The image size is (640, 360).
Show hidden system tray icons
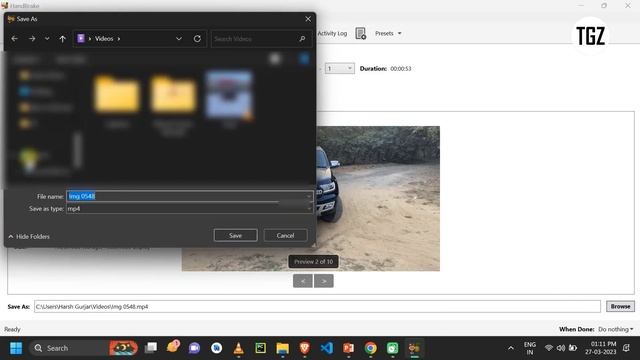coord(511,348)
